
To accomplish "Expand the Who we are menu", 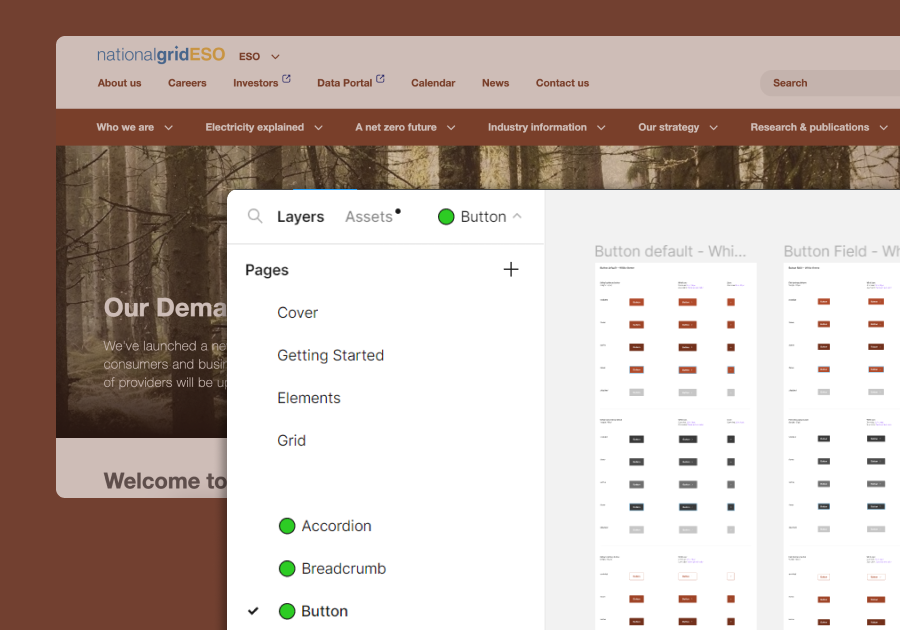I will (135, 128).
